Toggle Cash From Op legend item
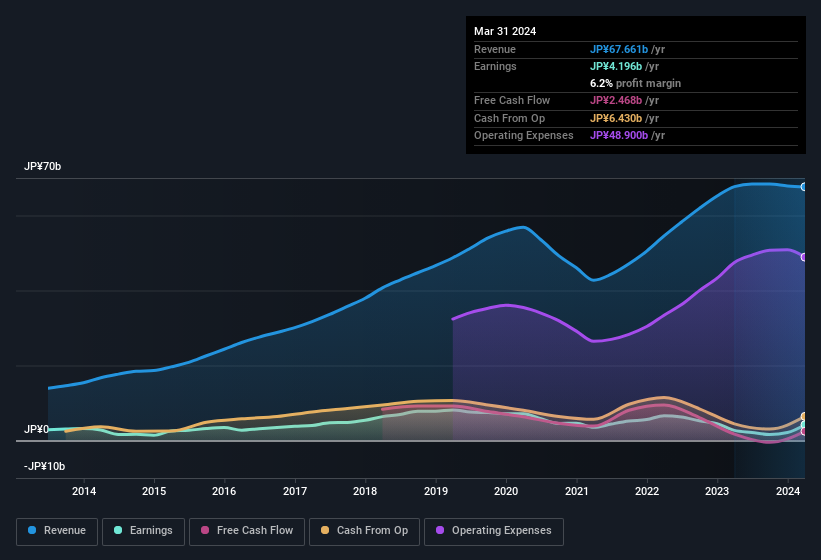Screen dimensions: 821x560 click(x=364, y=531)
